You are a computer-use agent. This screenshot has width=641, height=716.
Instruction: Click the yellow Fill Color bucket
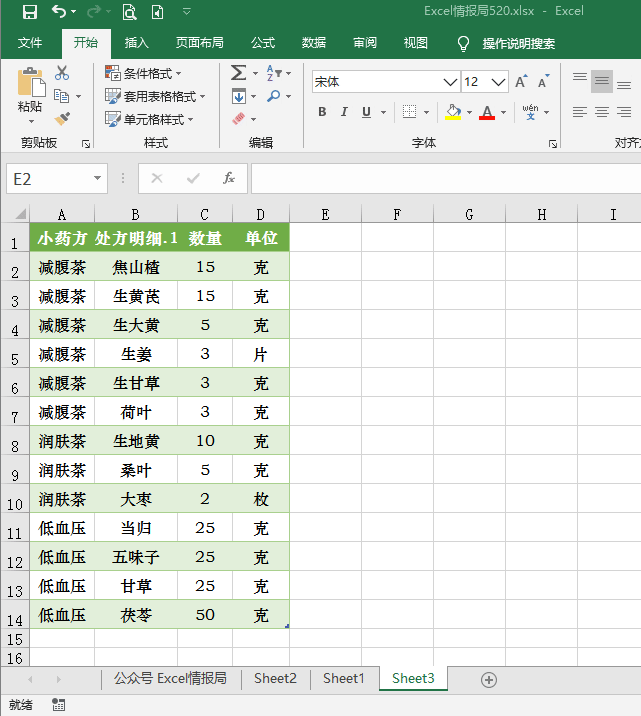click(453, 112)
